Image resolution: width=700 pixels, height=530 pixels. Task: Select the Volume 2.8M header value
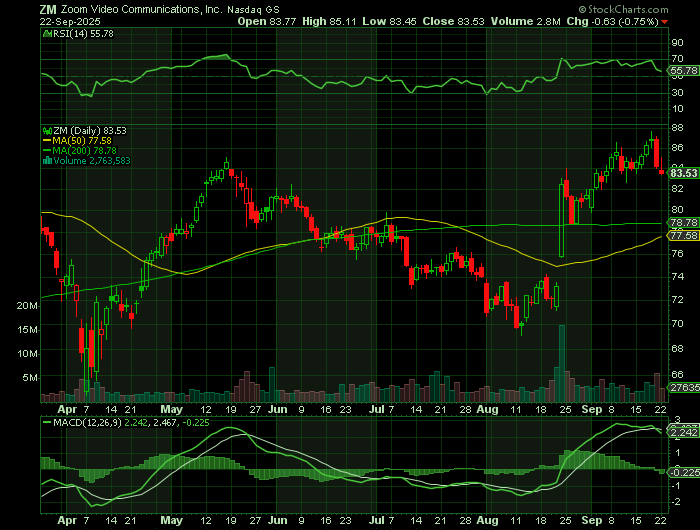pyautogui.click(x=525, y=21)
